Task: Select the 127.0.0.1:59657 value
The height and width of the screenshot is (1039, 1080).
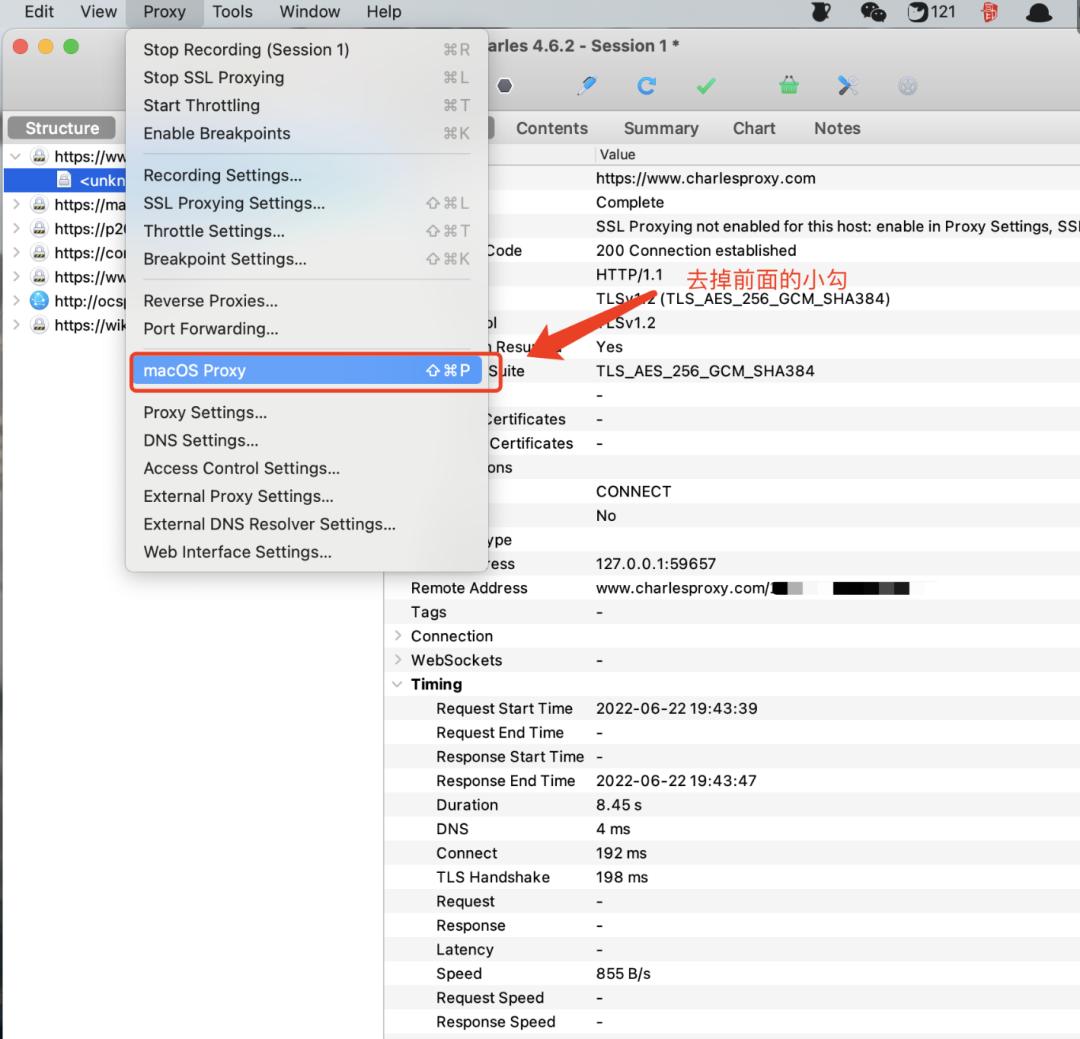Action: click(x=656, y=564)
